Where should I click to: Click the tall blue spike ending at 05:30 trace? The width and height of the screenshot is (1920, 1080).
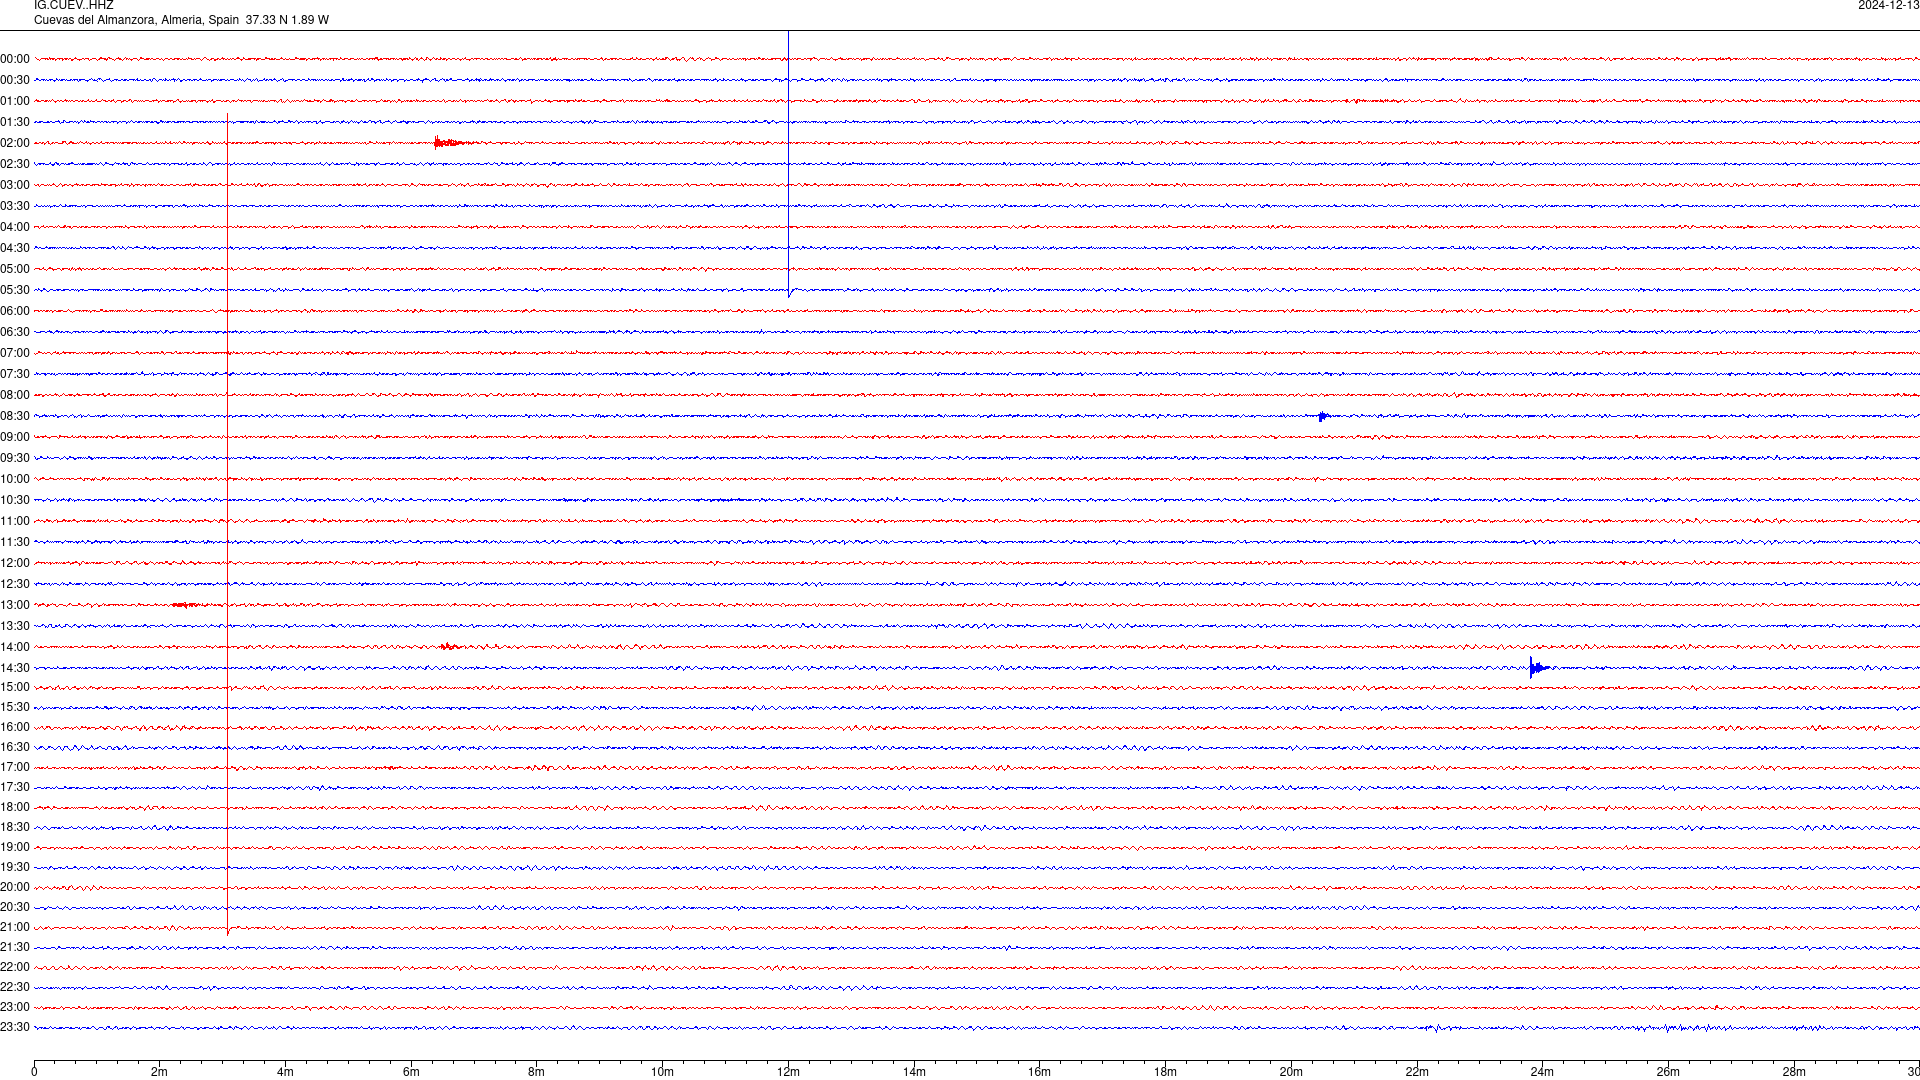(788, 165)
